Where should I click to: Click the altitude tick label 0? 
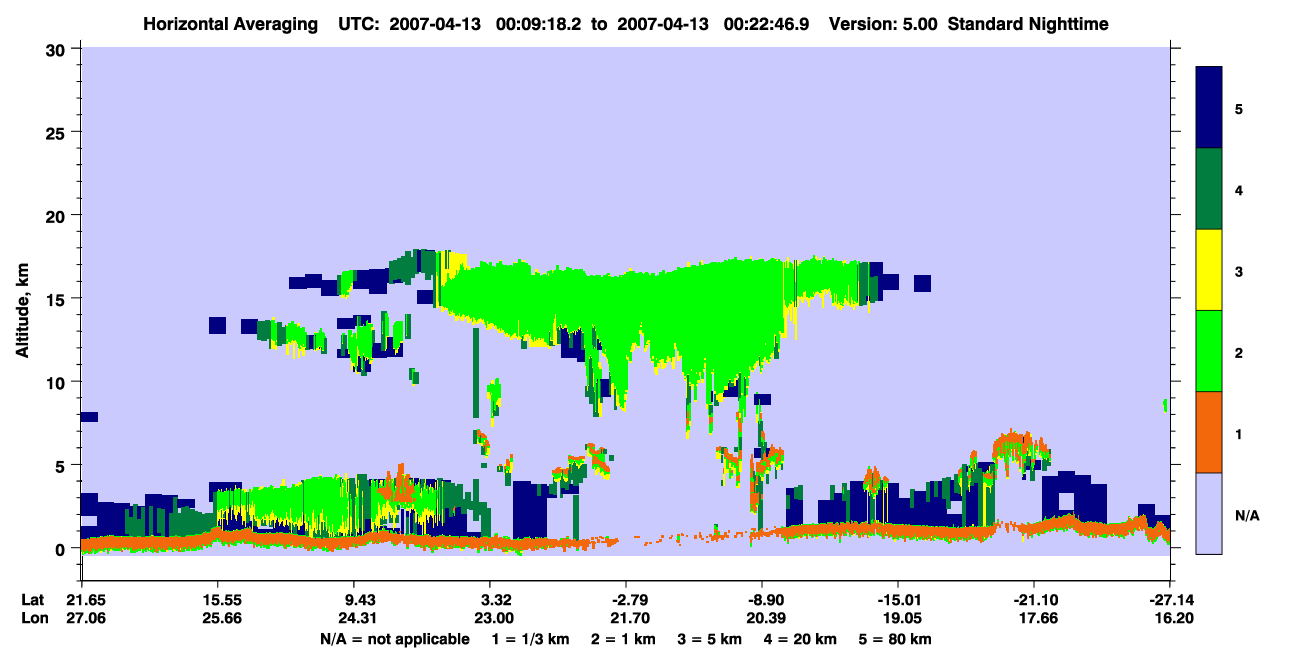[x=62, y=549]
